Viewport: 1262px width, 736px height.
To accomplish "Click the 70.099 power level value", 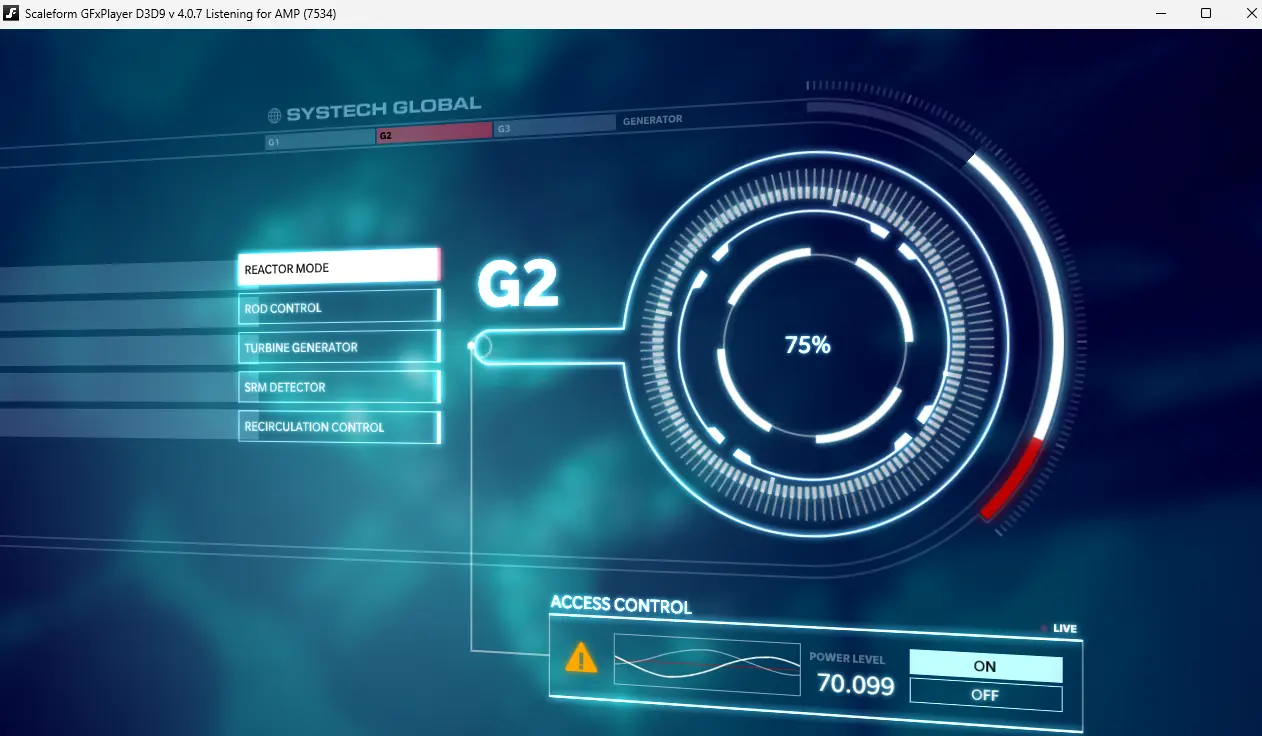I will pos(856,684).
